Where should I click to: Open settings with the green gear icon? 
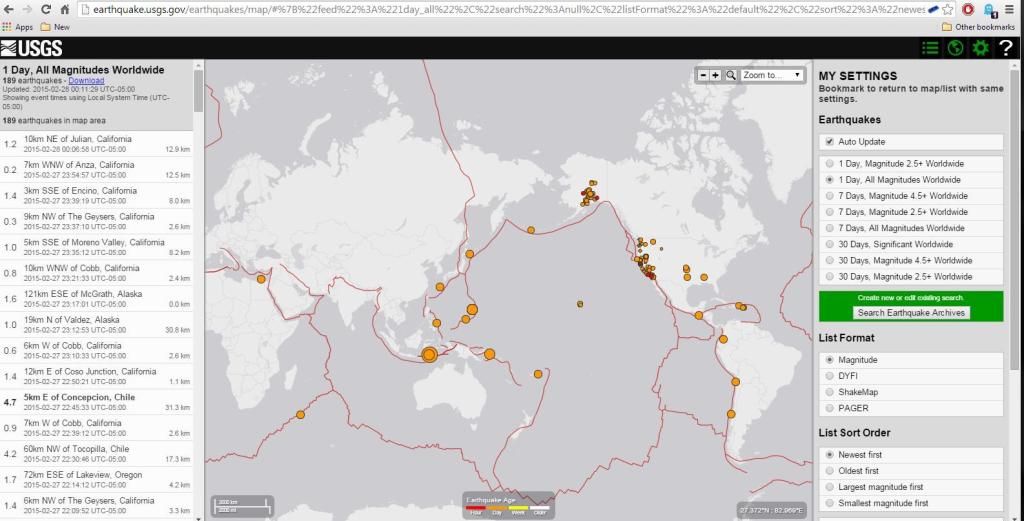[x=980, y=48]
